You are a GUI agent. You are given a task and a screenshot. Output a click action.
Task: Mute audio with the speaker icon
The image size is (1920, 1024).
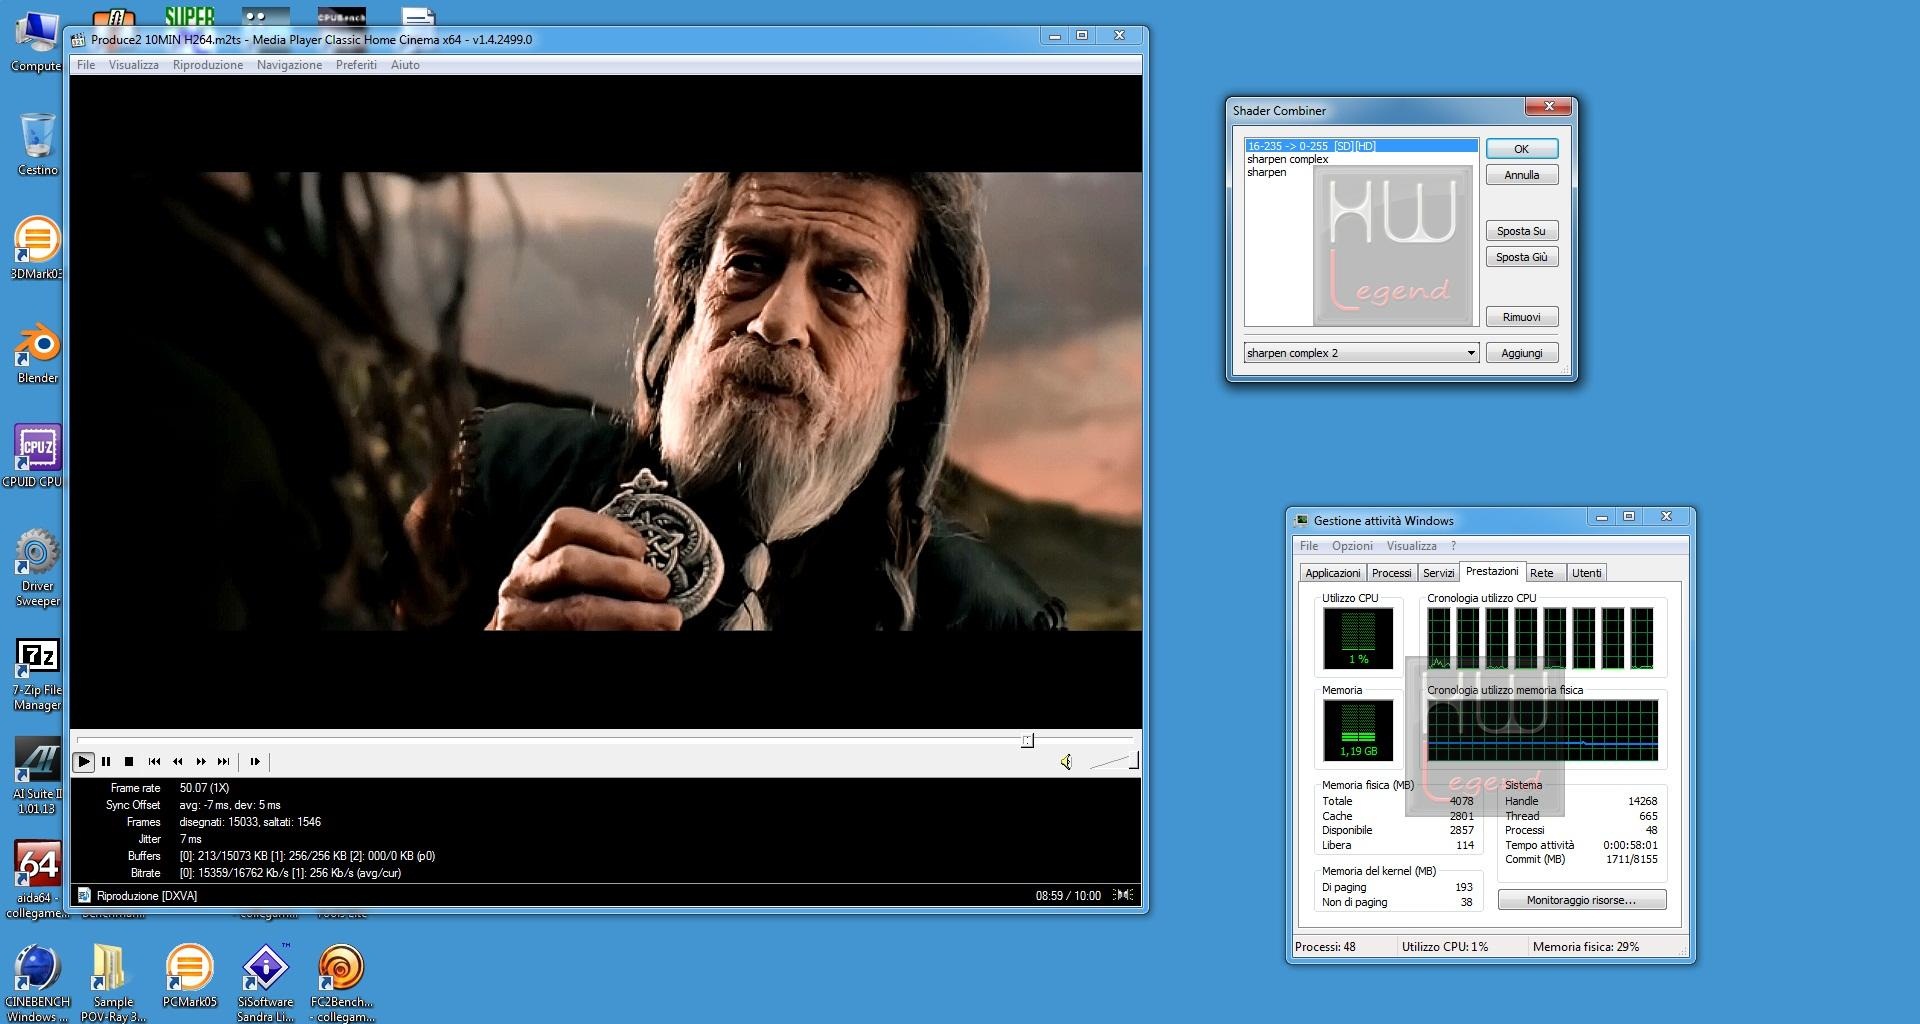(1067, 762)
